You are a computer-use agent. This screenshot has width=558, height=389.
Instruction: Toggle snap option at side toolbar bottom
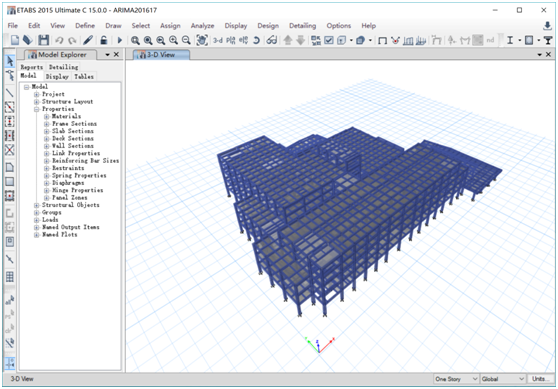[10, 363]
